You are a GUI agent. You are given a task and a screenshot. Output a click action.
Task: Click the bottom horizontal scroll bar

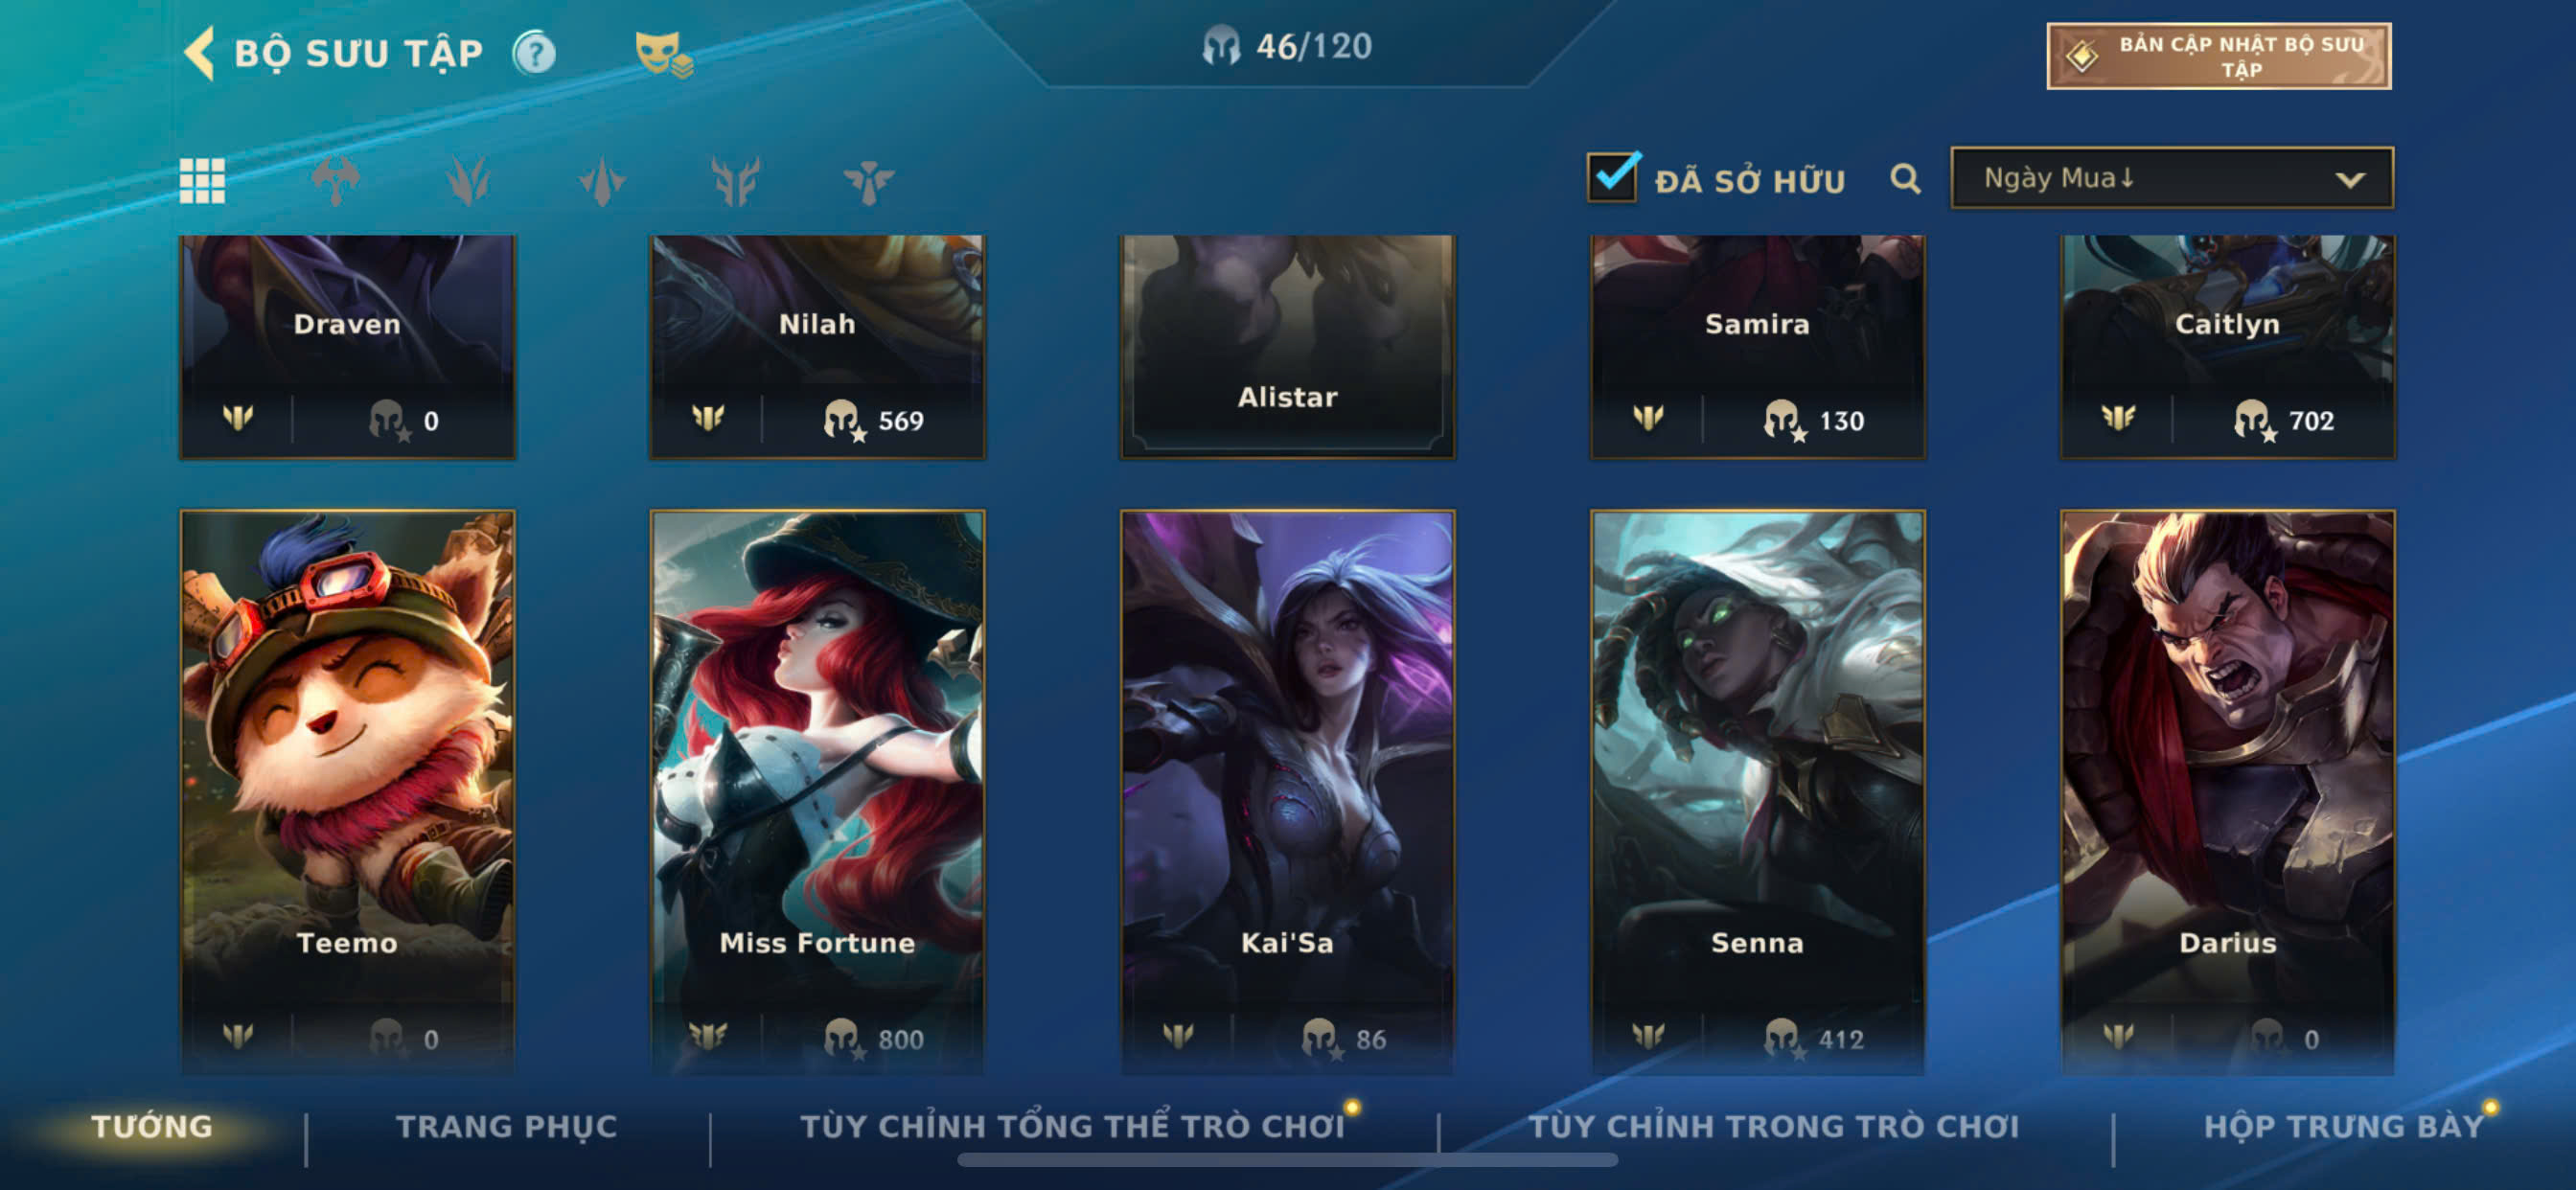click(1287, 1160)
